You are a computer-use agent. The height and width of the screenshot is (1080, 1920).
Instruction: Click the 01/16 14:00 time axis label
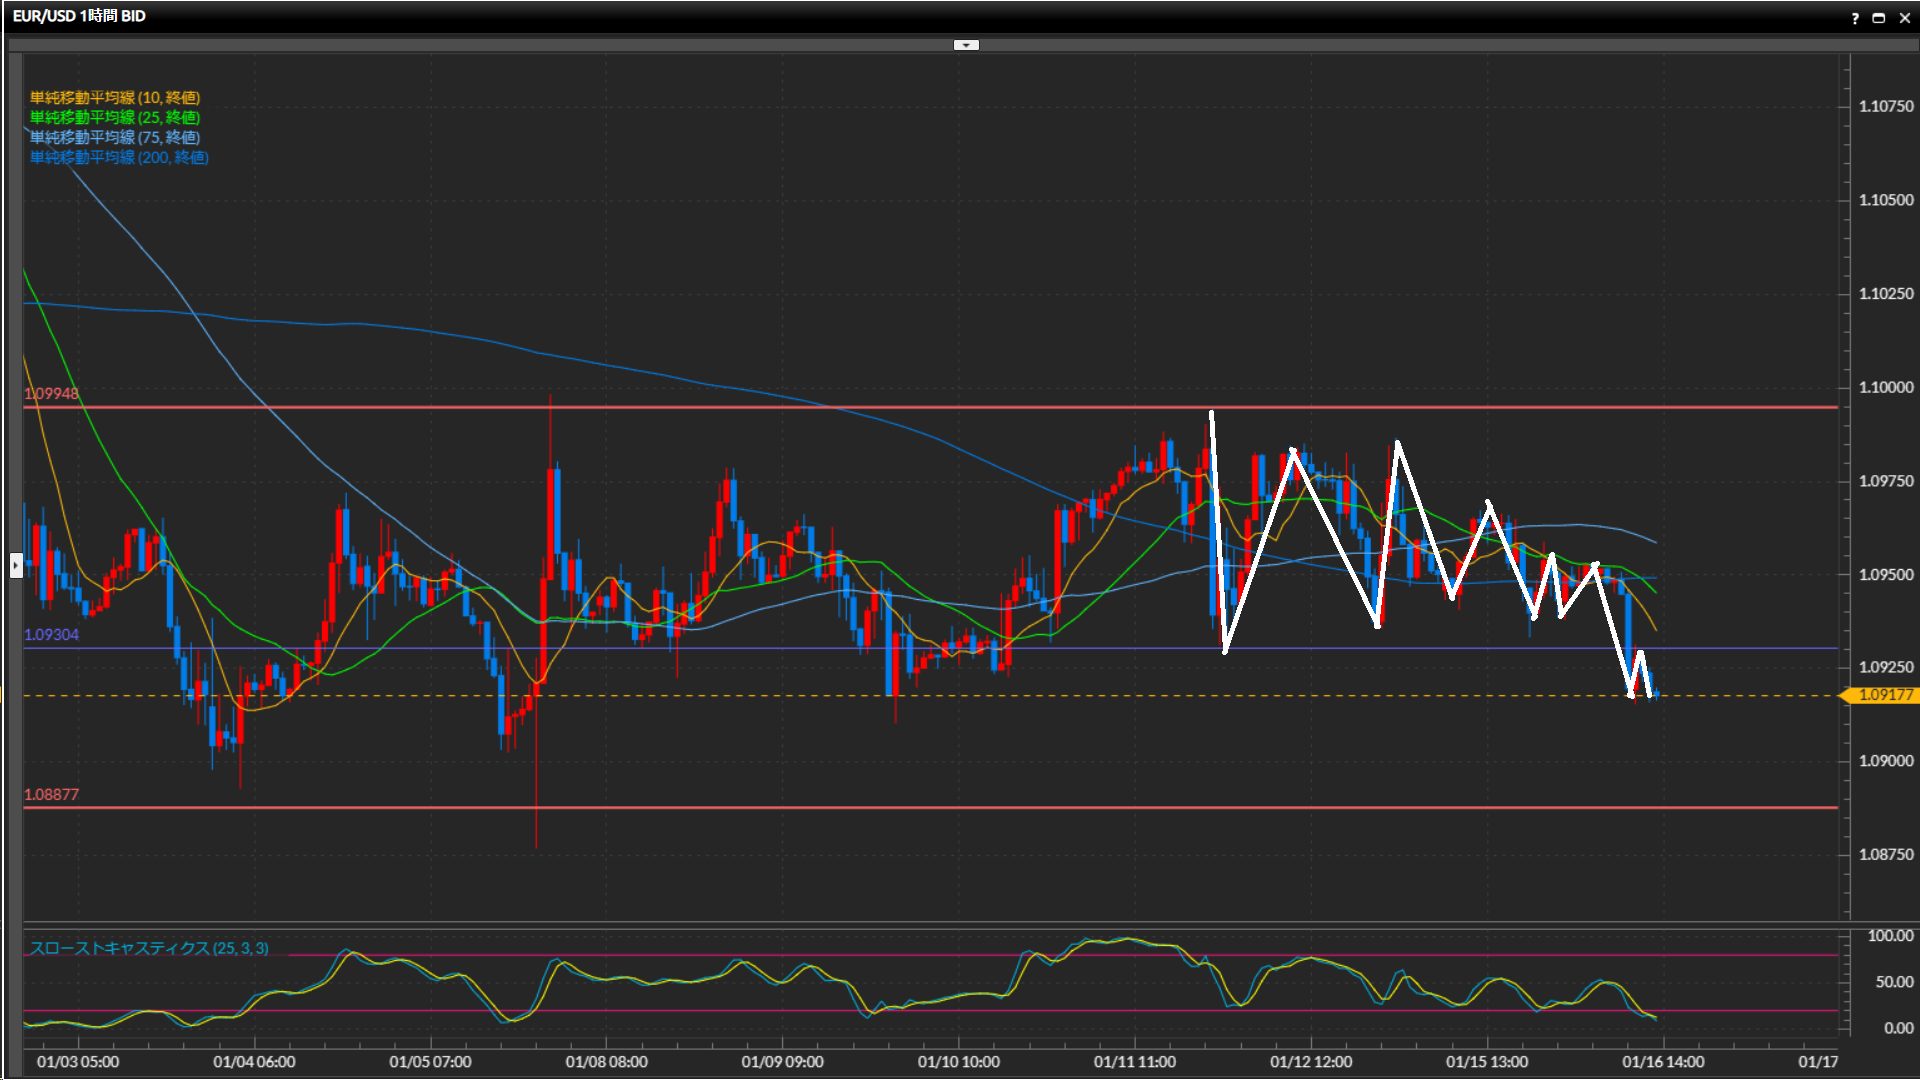tap(1662, 1062)
